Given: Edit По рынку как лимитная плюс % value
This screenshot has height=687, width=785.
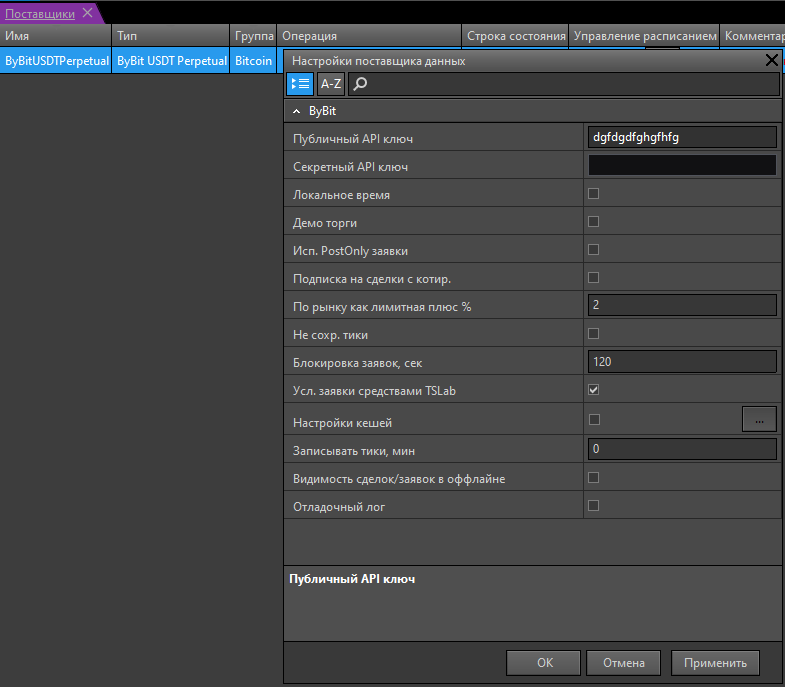Looking at the screenshot, I should click(682, 305).
